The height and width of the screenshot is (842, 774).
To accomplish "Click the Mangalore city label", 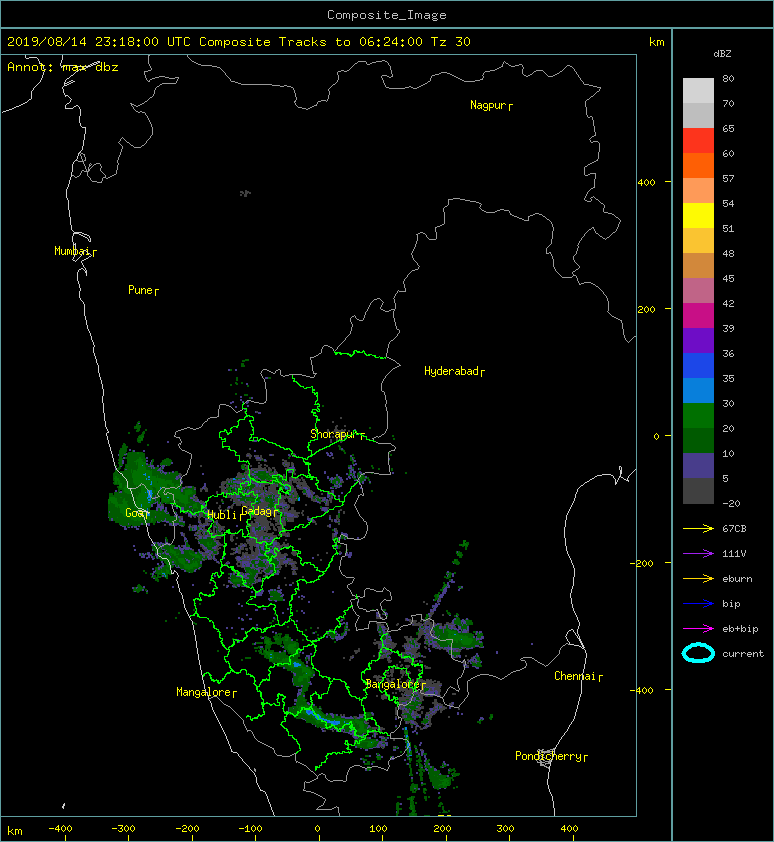I will [x=204, y=692].
